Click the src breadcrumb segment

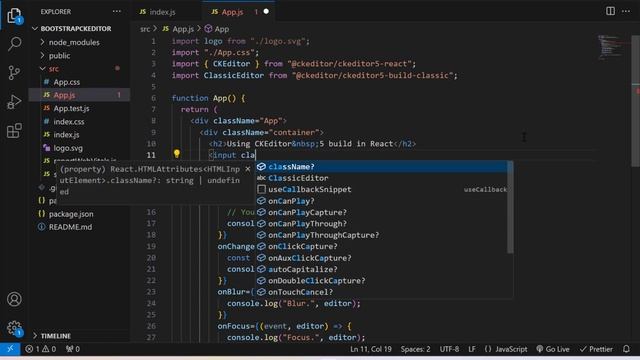145,29
